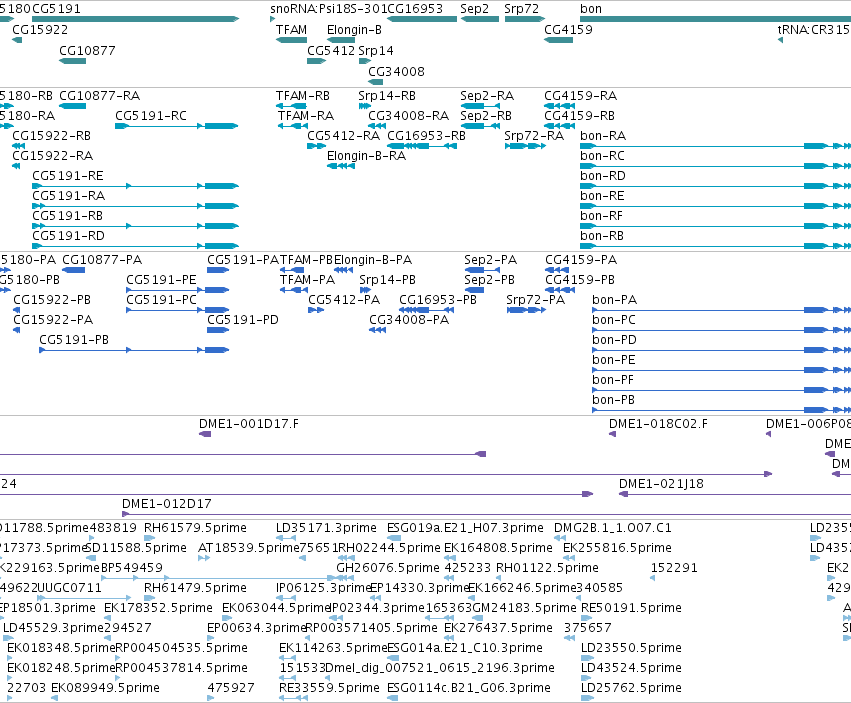Click the CG5191 gene label
The width and height of the screenshot is (851, 703).
point(56,9)
